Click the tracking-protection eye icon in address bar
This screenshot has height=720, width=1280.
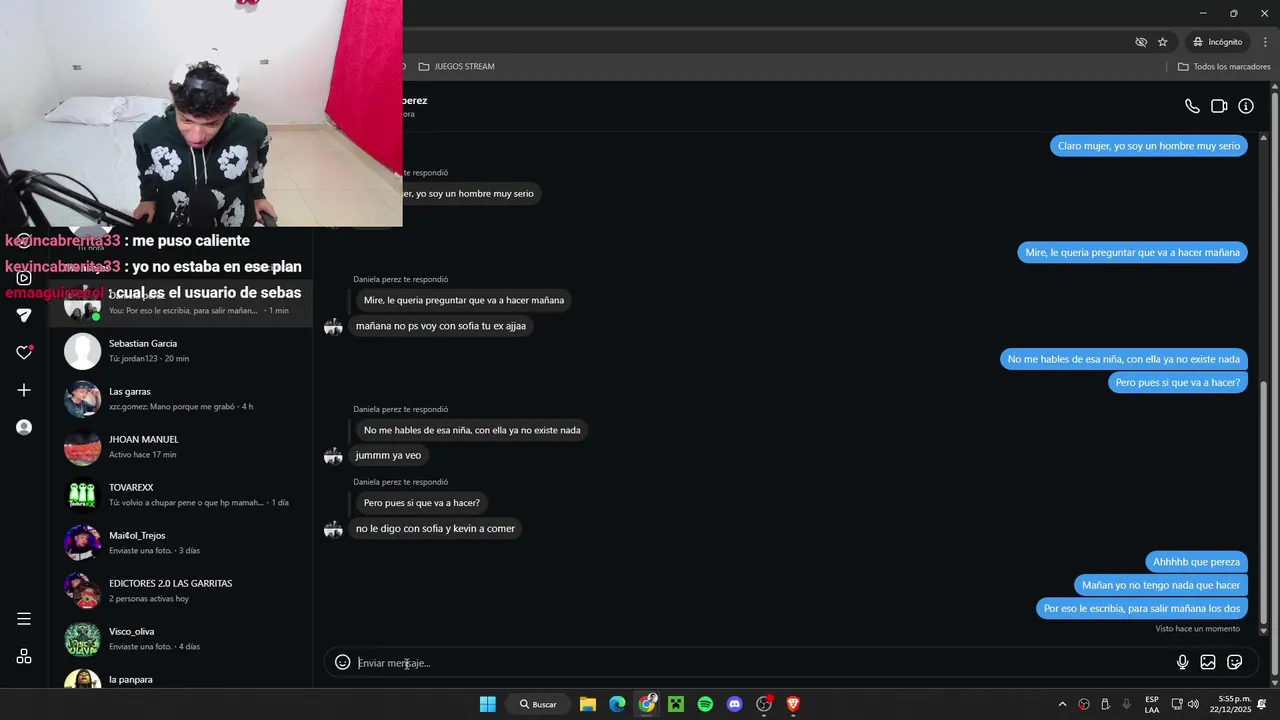[x=1141, y=42]
